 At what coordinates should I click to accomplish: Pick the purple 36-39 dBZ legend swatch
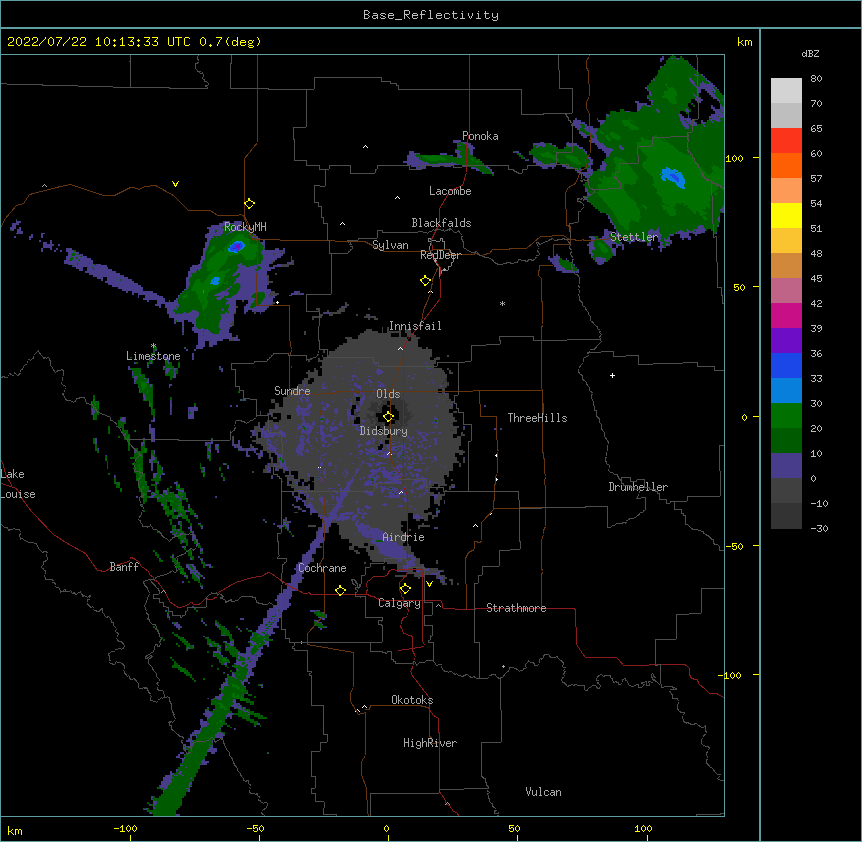tap(786, 341)
